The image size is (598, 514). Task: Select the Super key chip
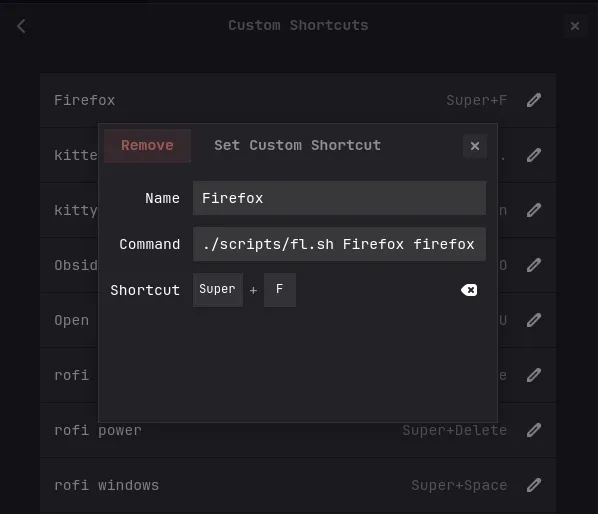click(x=218, y=290)
